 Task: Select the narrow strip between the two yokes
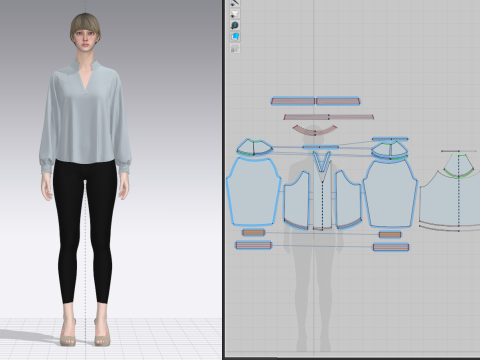321,147
